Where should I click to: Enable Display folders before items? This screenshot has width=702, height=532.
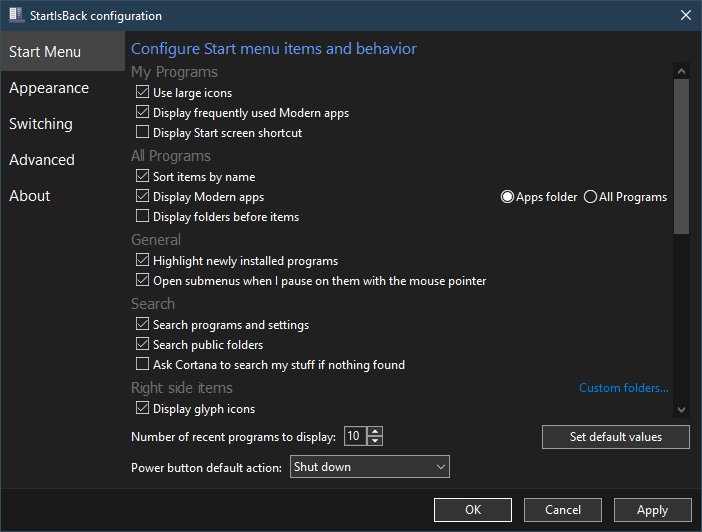142,216
